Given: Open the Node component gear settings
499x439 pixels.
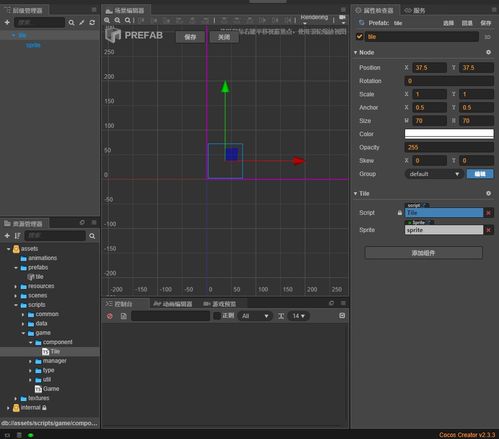Looking at the screenshot, I should (x=488, y=52).
